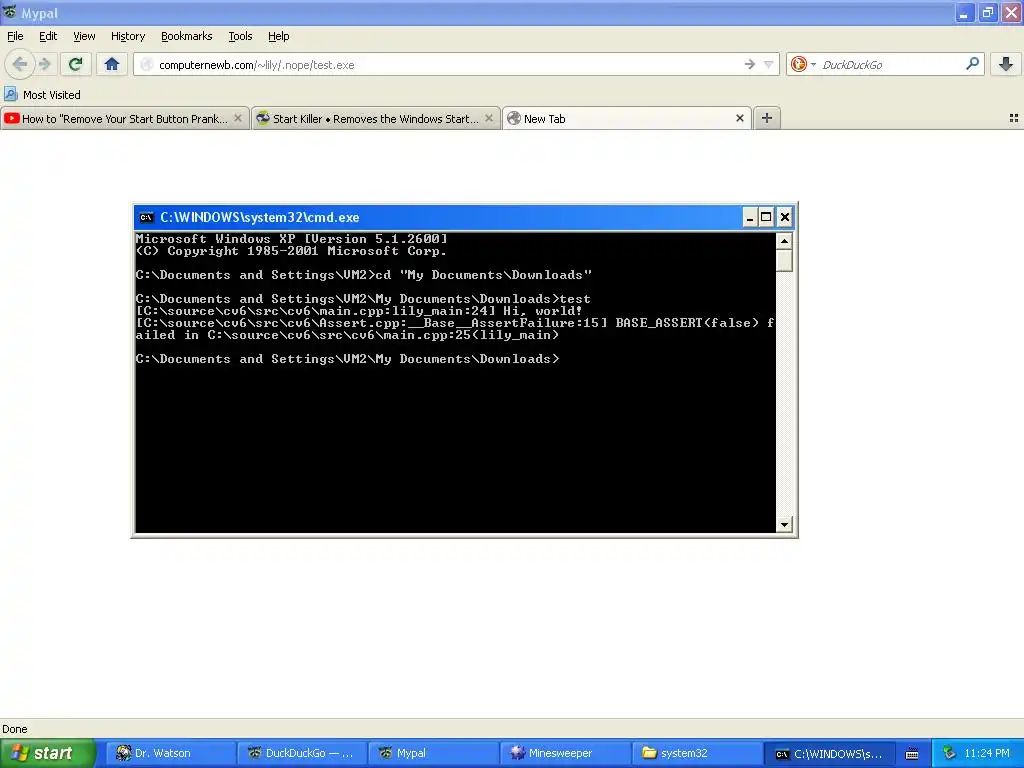Click the tab groups grid icon
The width and height of the screenshot is (1024, 768).
pos(1014,118)
